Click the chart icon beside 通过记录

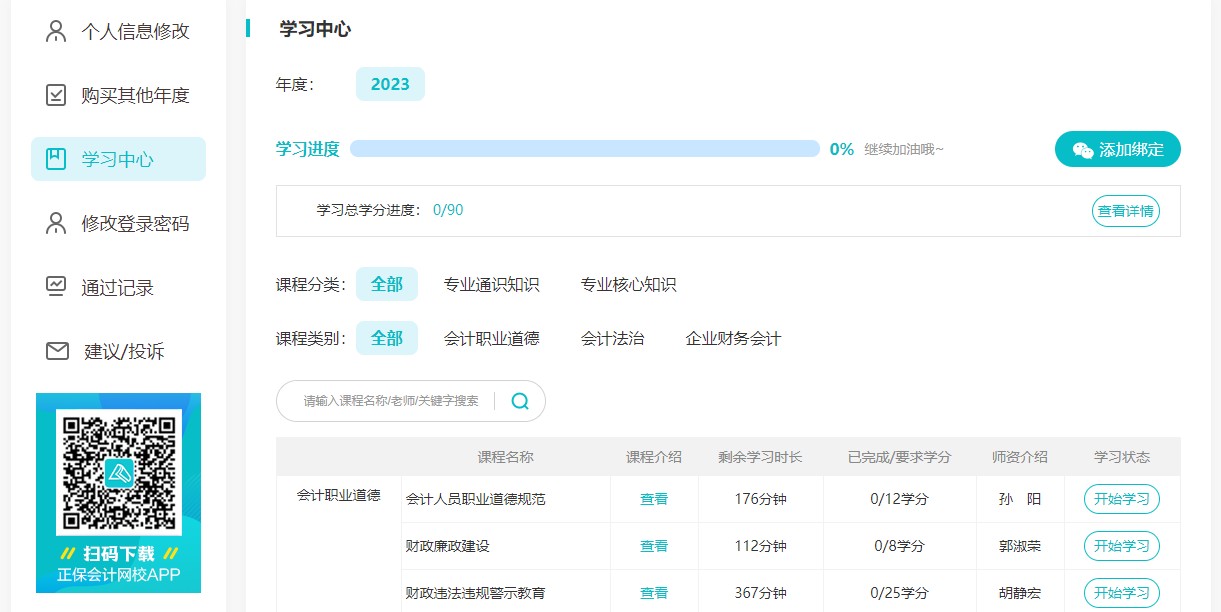(x=56, y=287)
